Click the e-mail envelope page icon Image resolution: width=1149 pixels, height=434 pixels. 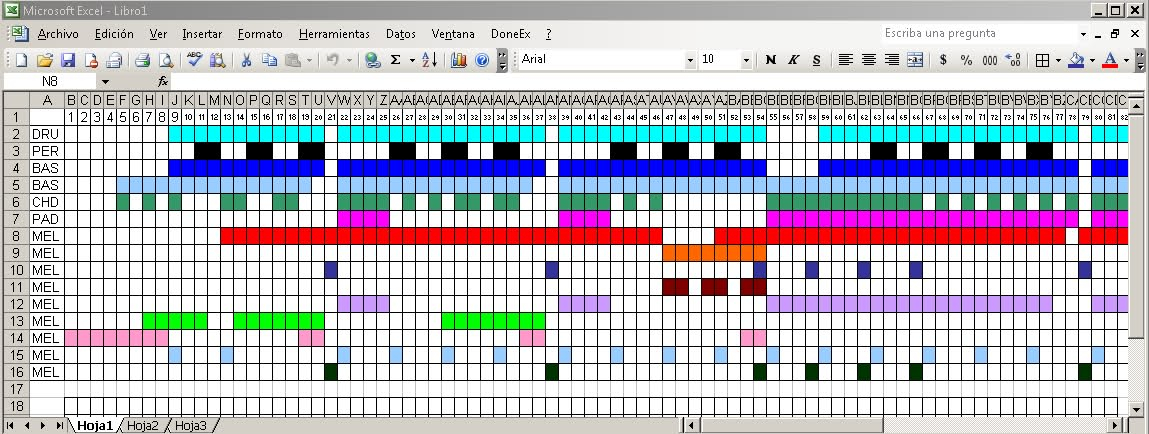pyautogui.click(x=114, y=60)
